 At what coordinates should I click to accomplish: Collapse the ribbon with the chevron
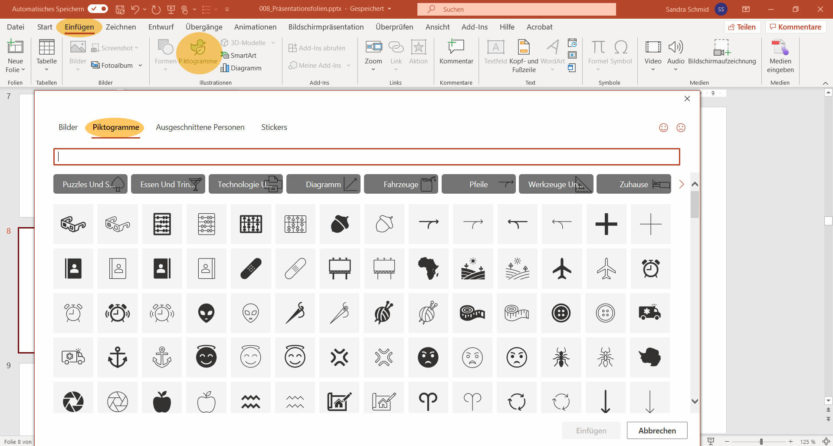pos(825,83)
